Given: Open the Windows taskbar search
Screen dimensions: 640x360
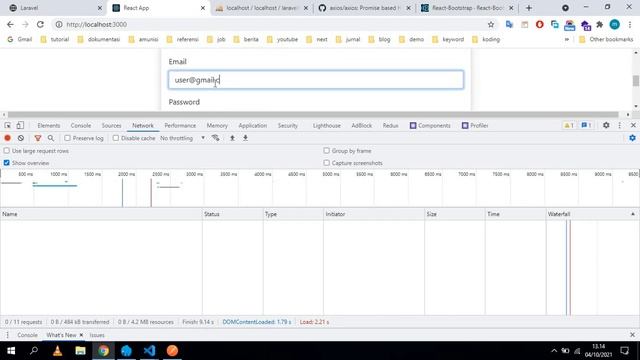Looking at the screenshot, I should [34, 351].
